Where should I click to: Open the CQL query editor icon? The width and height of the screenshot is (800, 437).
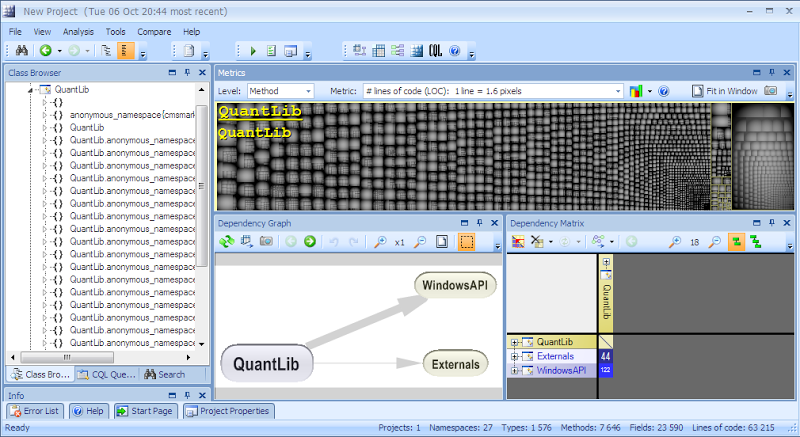435,50
